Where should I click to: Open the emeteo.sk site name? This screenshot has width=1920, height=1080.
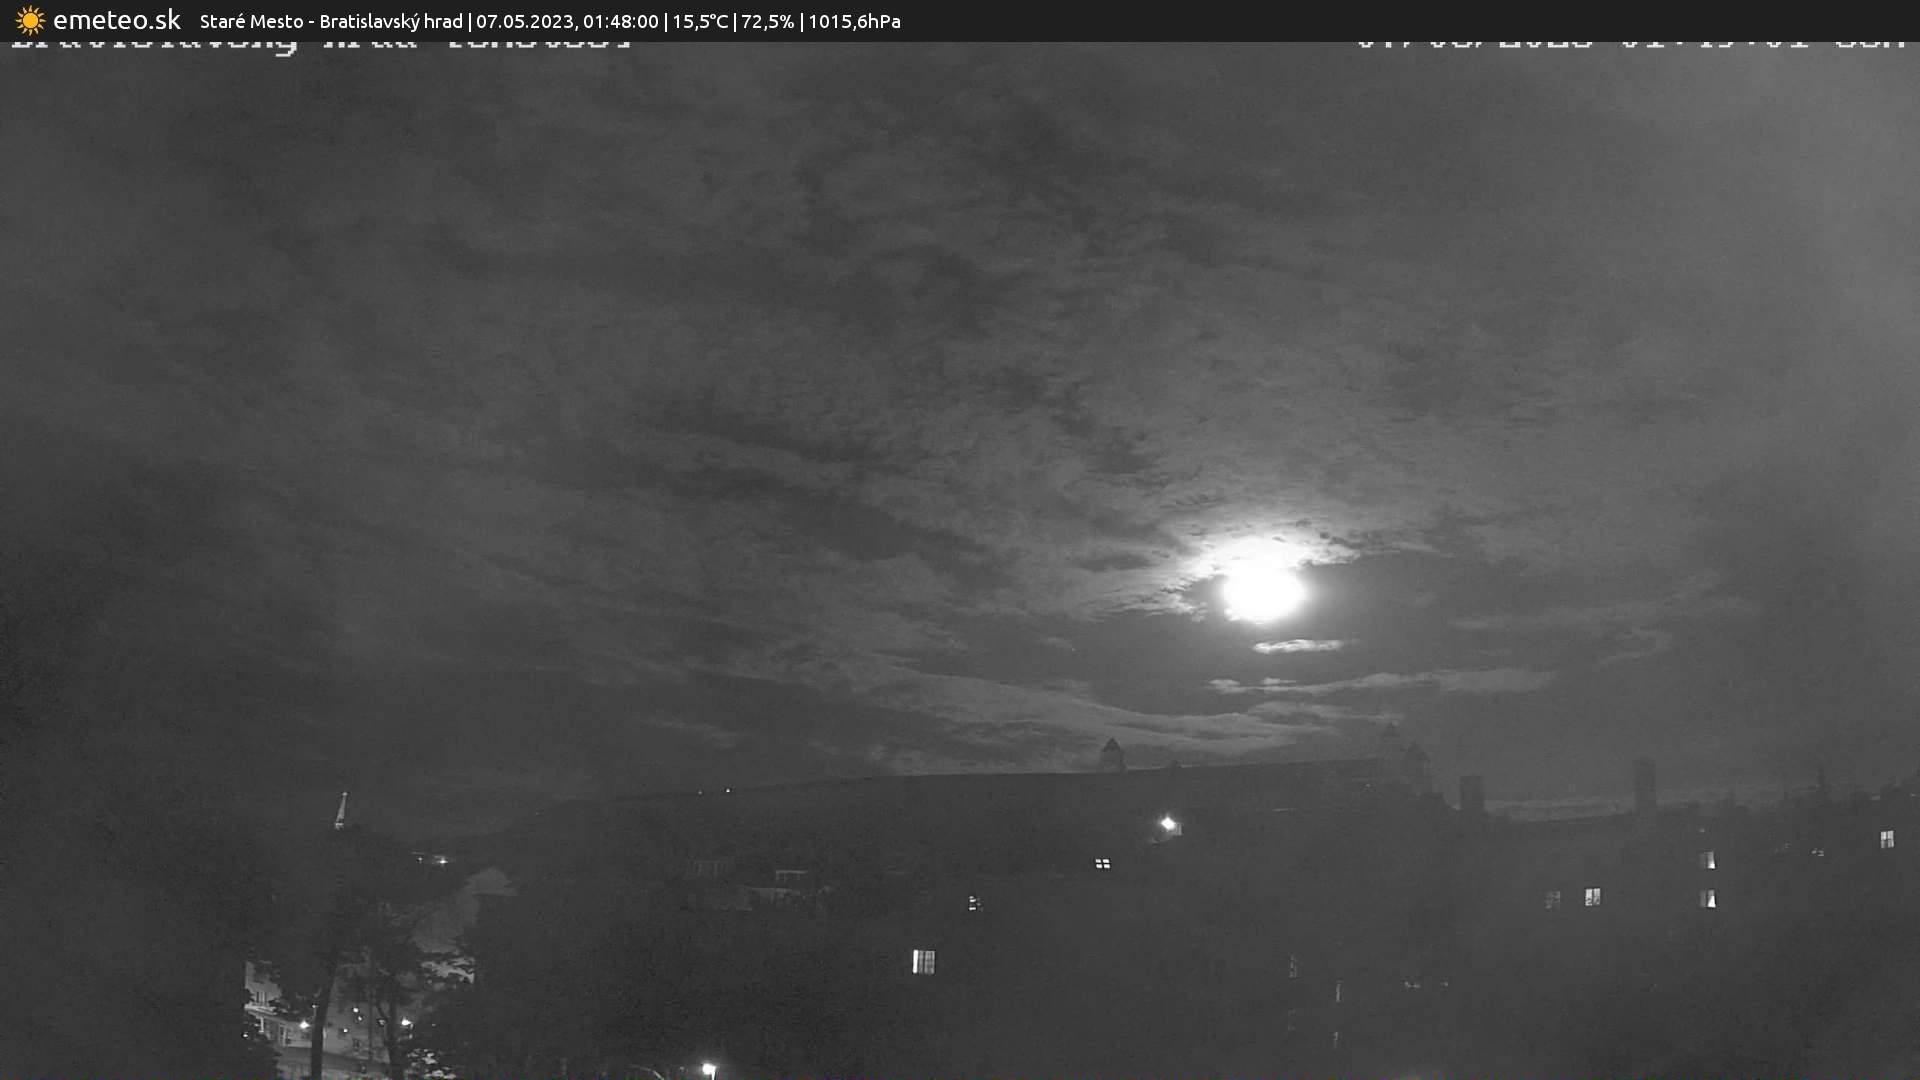(x=116, y=21)
